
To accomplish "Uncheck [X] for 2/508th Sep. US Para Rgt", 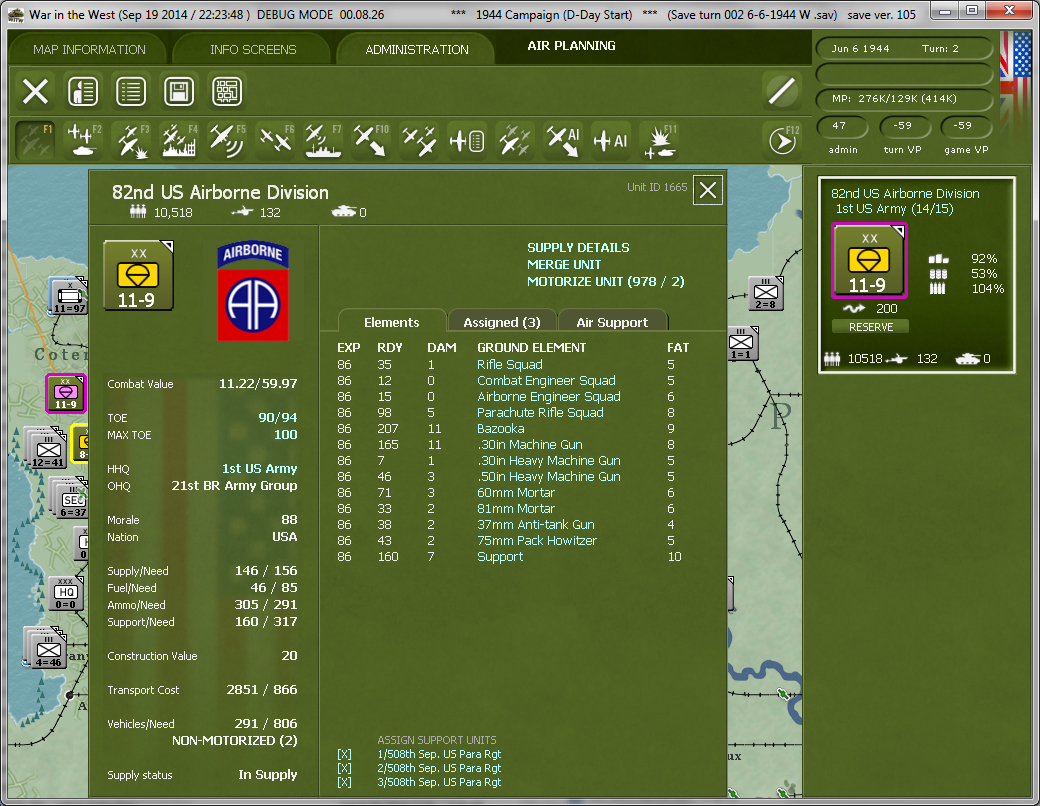I will (344, 768).
